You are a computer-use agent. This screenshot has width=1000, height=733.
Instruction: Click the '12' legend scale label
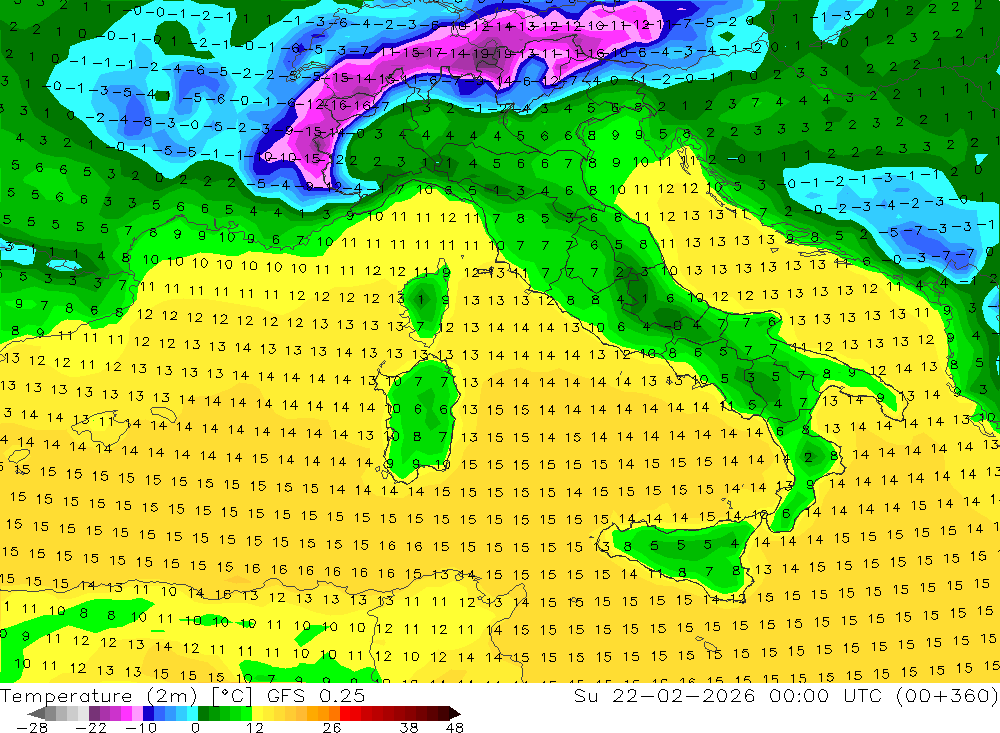[x=254, y=728]
